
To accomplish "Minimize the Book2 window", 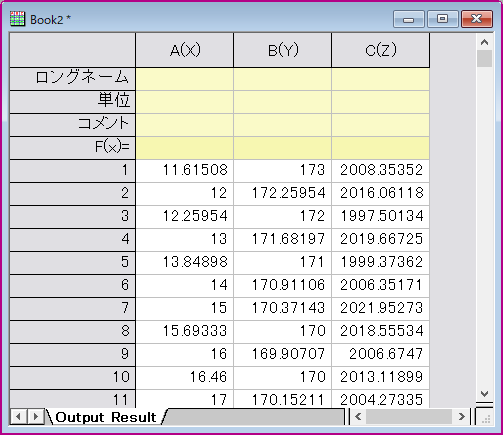I will point(409,19).
